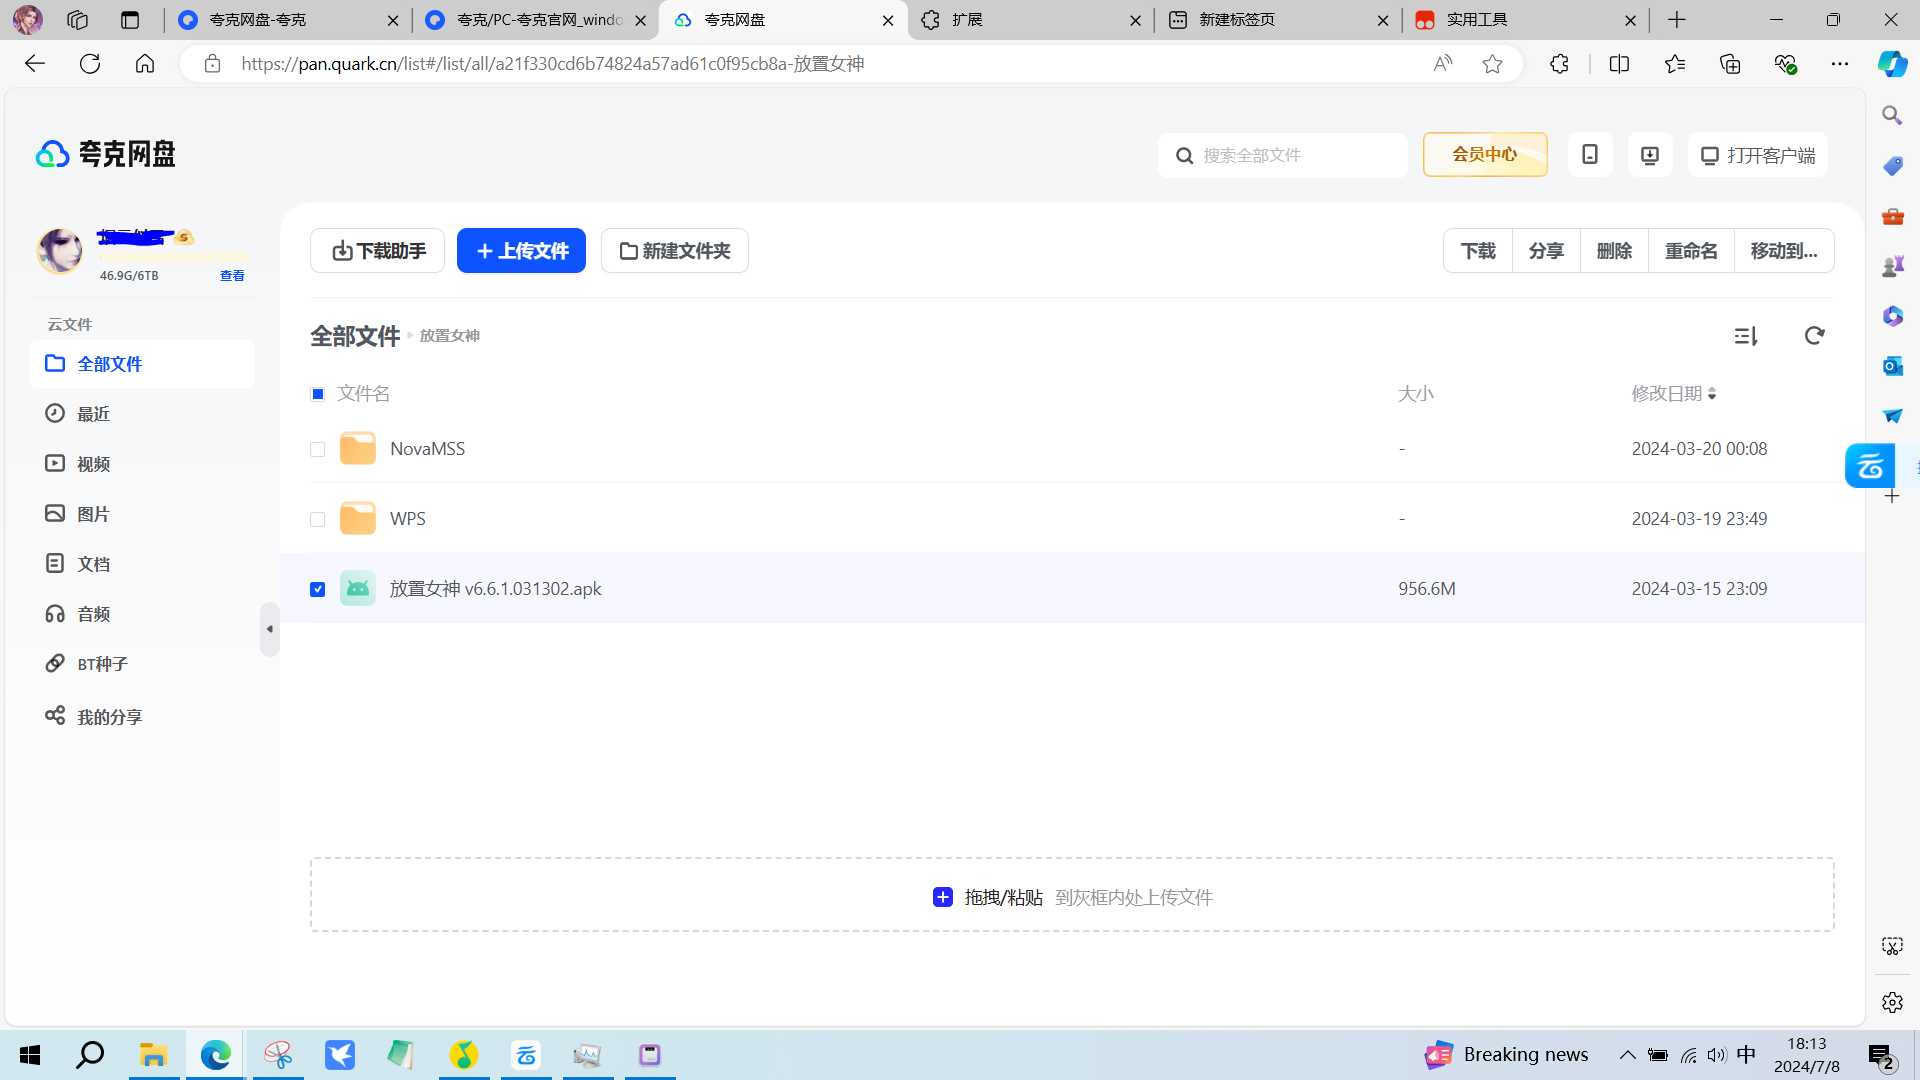The image size is (1920, 1080).
Task: Switch to the 扩展 browser tab
Action: (x=1030, y=20)
